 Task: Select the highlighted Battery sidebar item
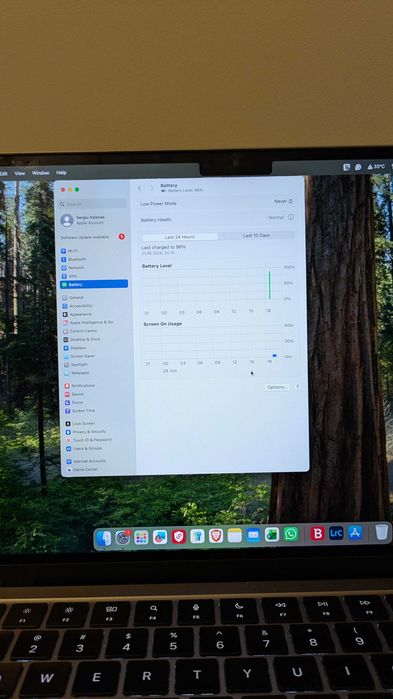(x=94, y=284)
